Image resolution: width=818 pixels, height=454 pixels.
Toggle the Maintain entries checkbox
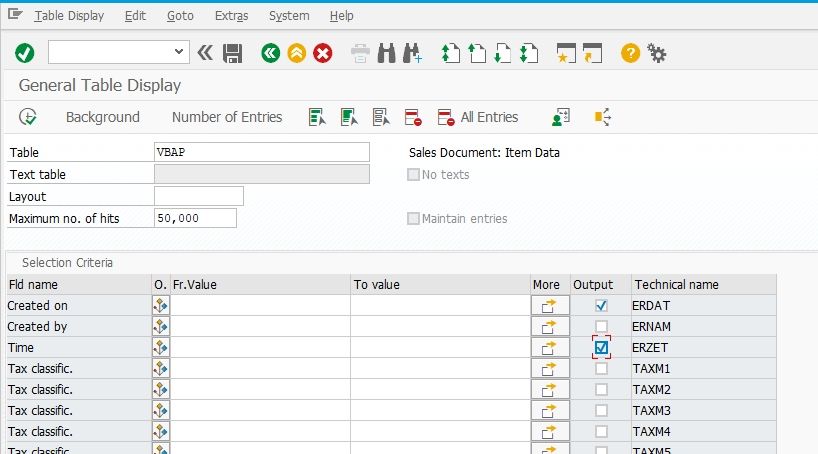413,218
